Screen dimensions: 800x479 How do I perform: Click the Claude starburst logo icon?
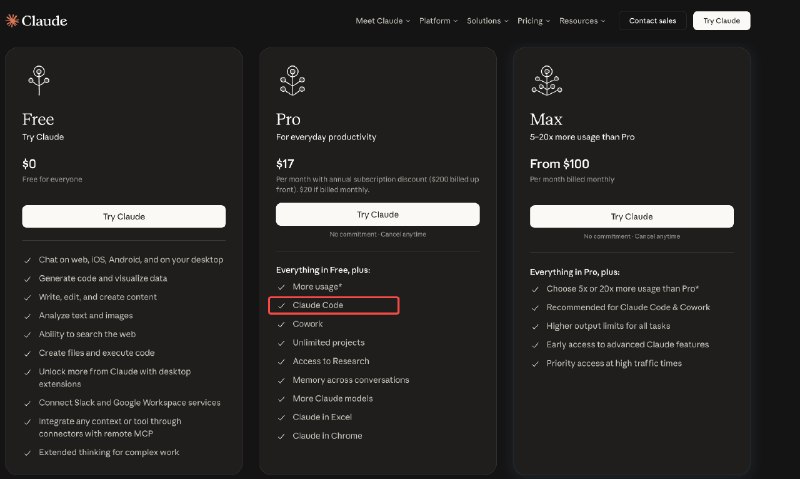pyautogui.click(x=12, y=20)
